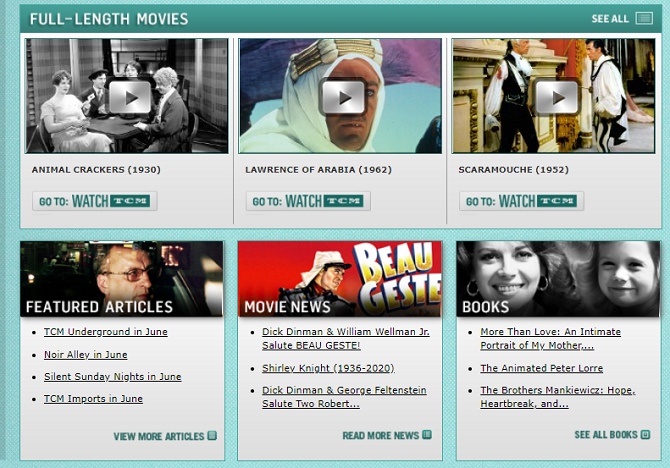Click the icon beside View More Articles
Image resolution: width=670 pixels, height=468 pixels.
[x=212, y=436]
